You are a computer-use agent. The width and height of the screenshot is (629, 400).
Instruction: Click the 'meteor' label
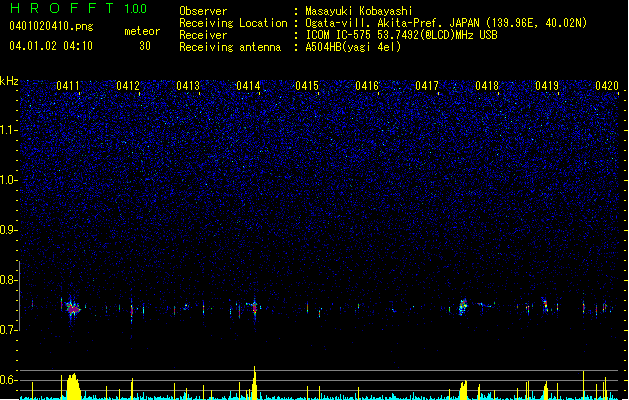[142, 31]
